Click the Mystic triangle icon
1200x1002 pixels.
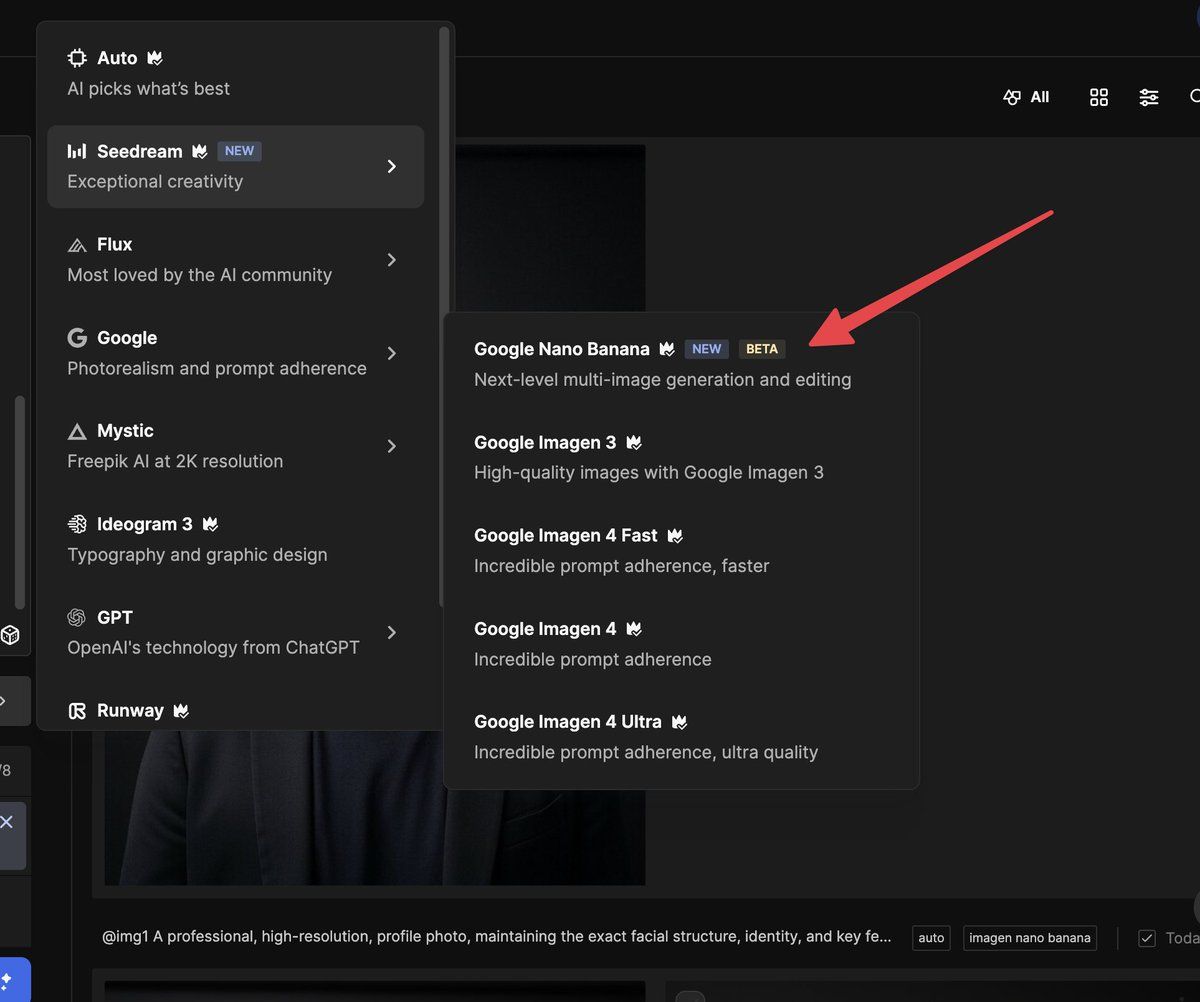77,431
